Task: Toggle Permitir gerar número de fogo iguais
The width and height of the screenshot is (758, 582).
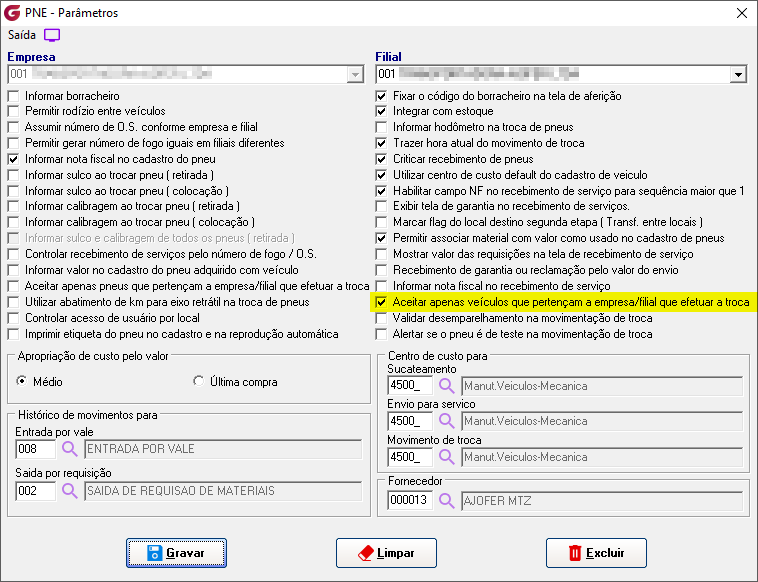Action: (x=14, y=143)
